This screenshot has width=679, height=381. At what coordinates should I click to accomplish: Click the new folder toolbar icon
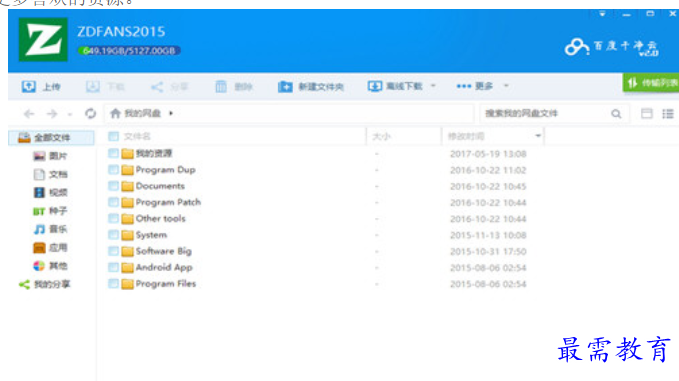[x=285, y=87]
